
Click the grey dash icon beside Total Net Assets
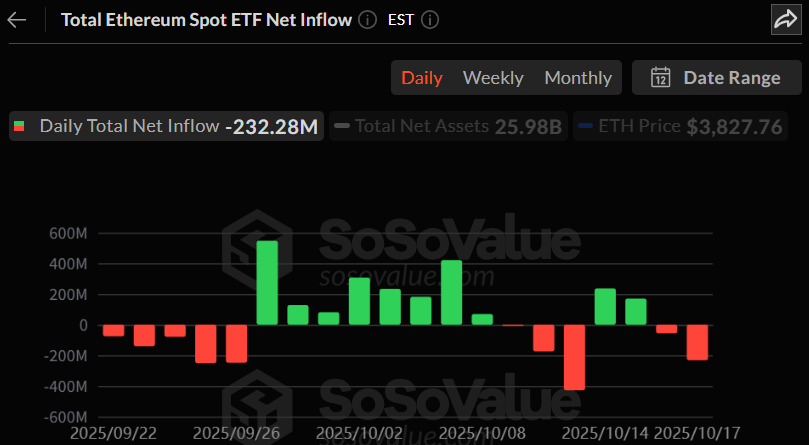pos(342,126)
